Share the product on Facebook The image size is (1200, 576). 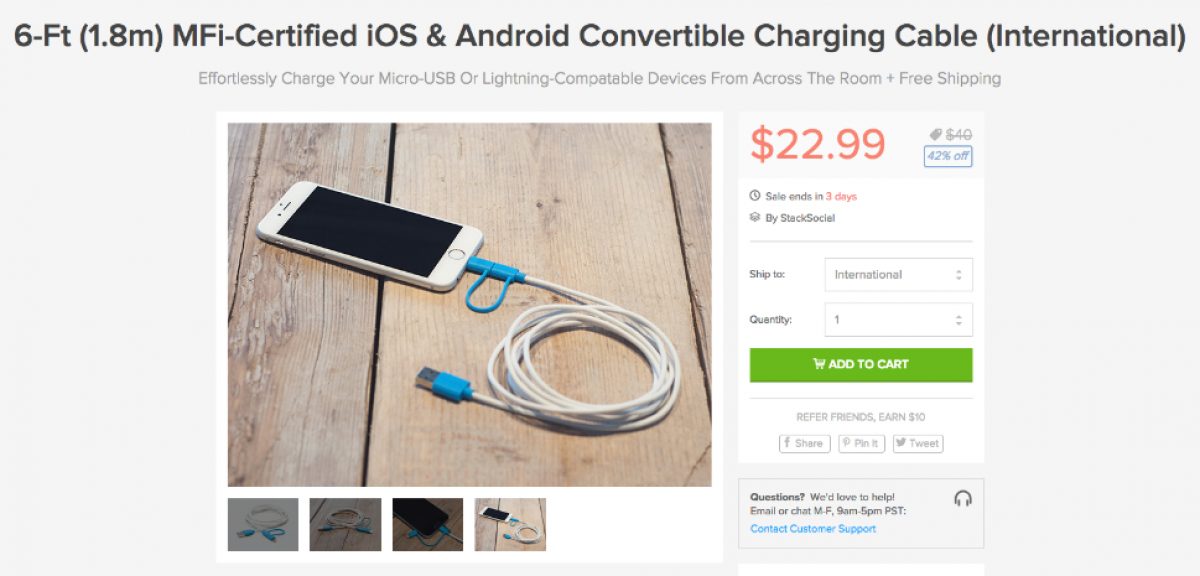click(804, 443)
